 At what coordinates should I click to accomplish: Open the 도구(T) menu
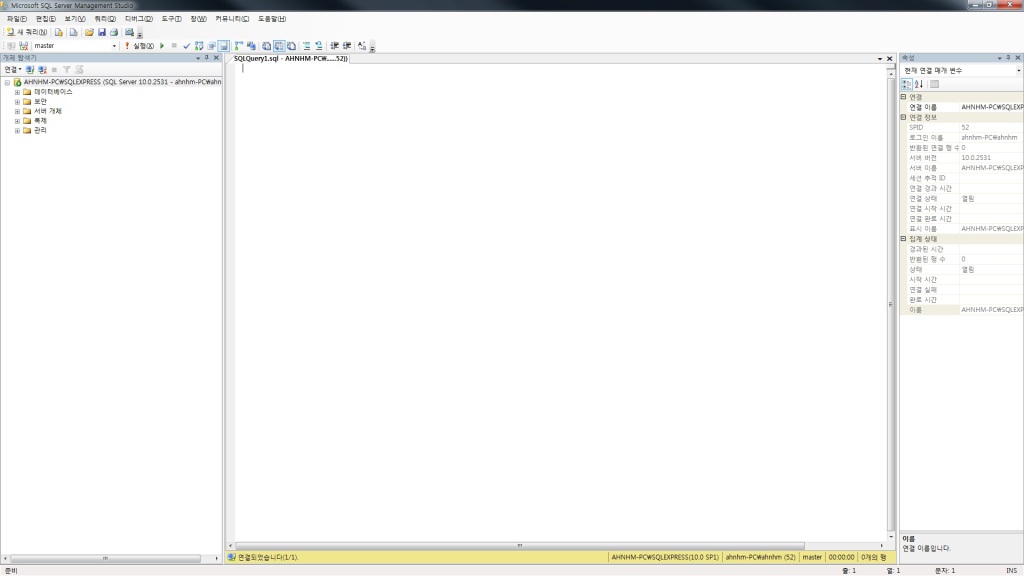point(171,19)
